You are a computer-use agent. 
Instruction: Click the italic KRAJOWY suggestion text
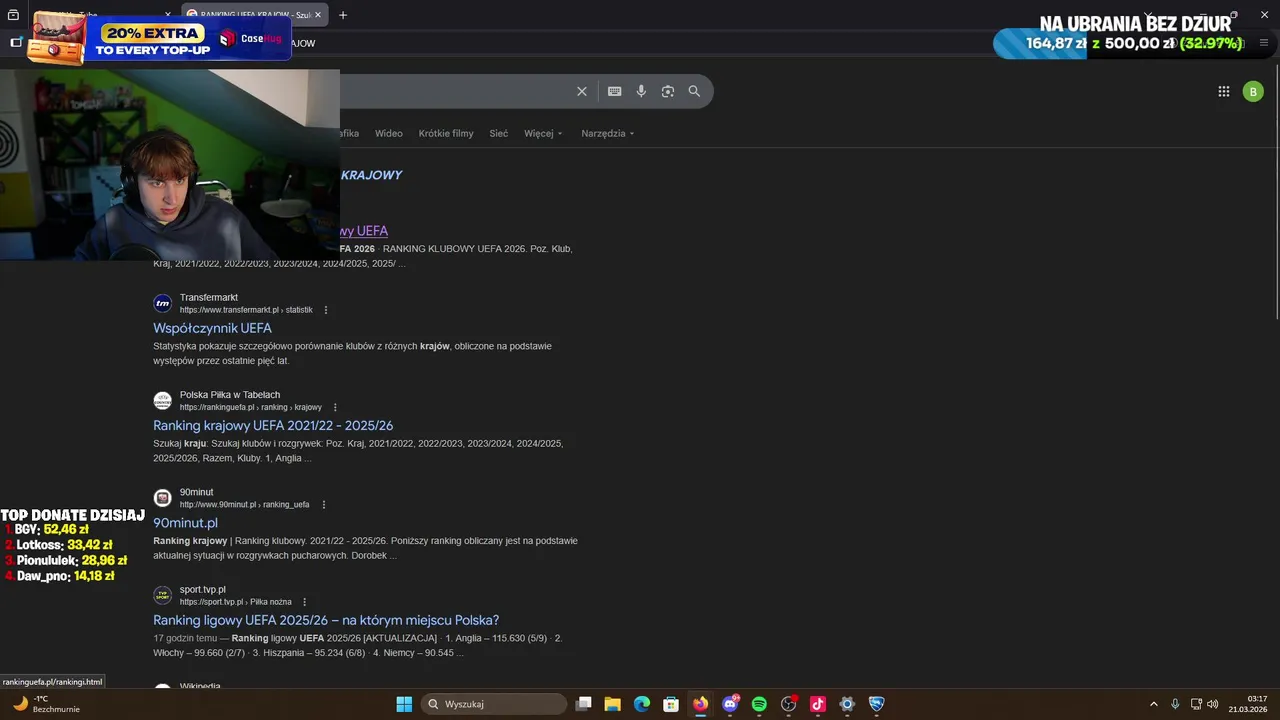click(x=371, y=175)
